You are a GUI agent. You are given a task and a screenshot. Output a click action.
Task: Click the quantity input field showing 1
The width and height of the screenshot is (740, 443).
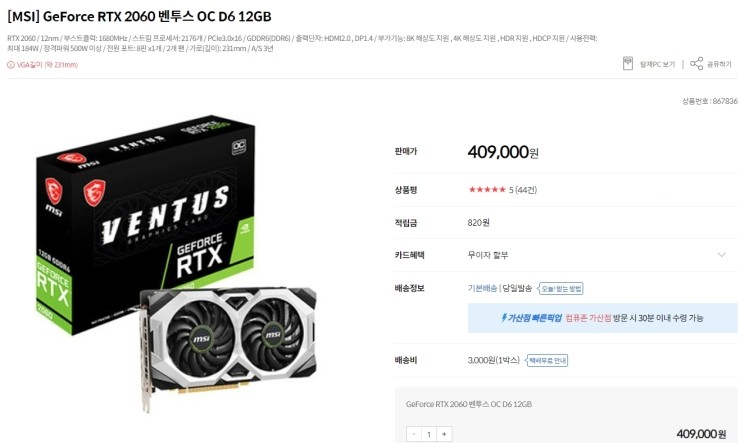429,434
